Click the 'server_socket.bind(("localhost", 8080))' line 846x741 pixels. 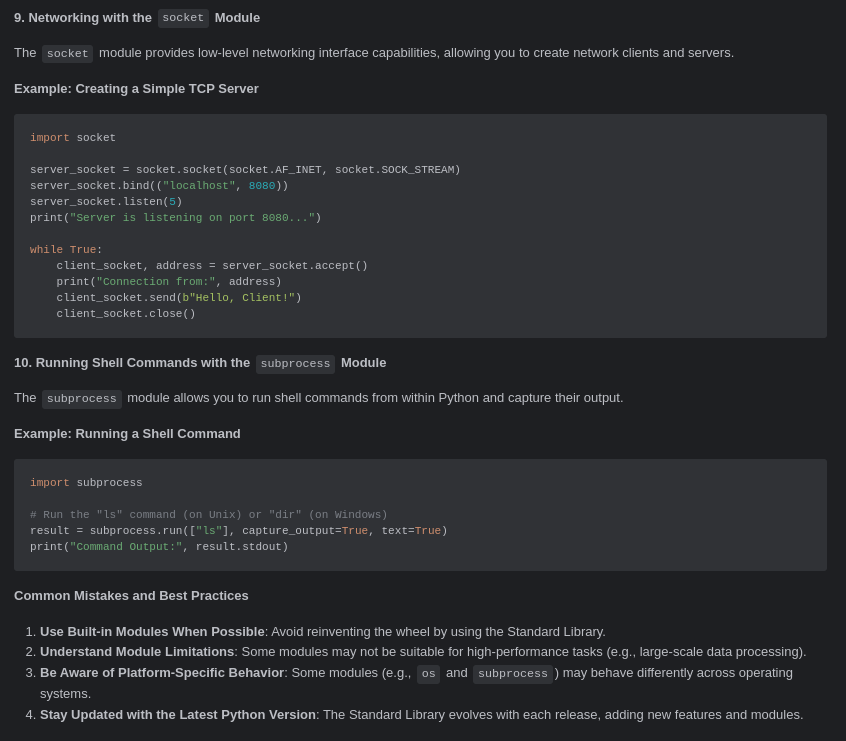pyautogui.click(x=159, y=186)
